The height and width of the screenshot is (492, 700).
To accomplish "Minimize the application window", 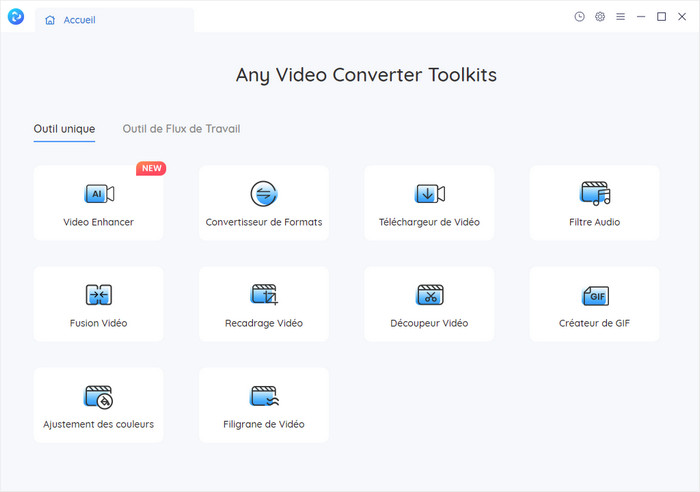I will click(x=641, y=17).
